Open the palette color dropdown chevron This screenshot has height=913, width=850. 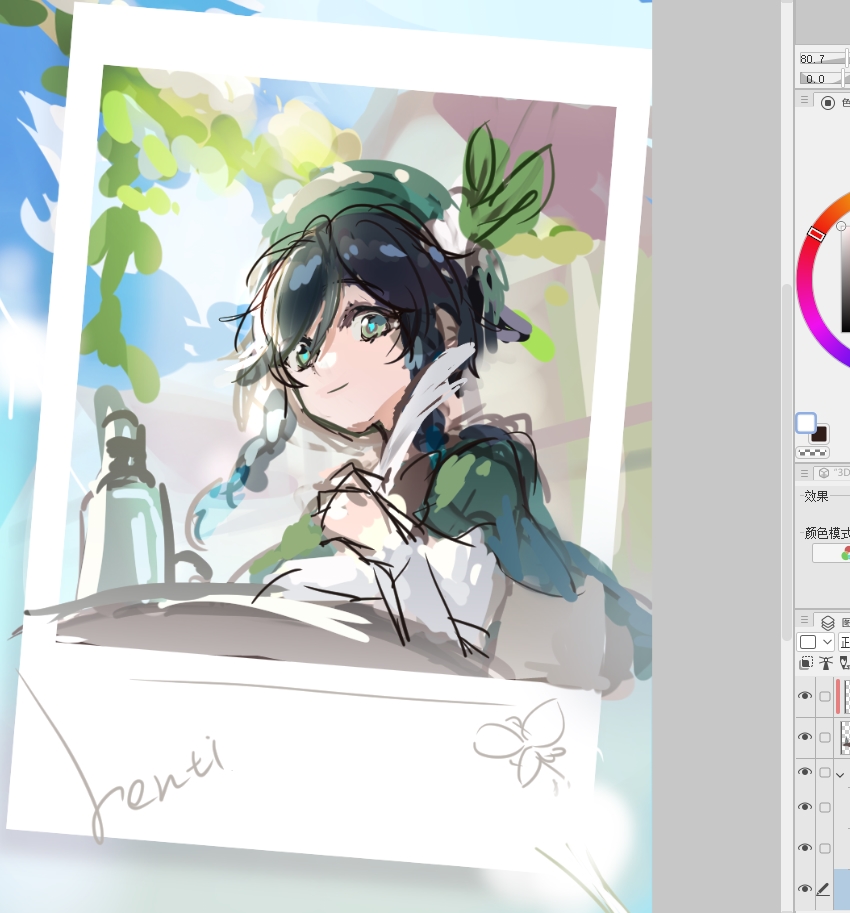pos(827,642)
